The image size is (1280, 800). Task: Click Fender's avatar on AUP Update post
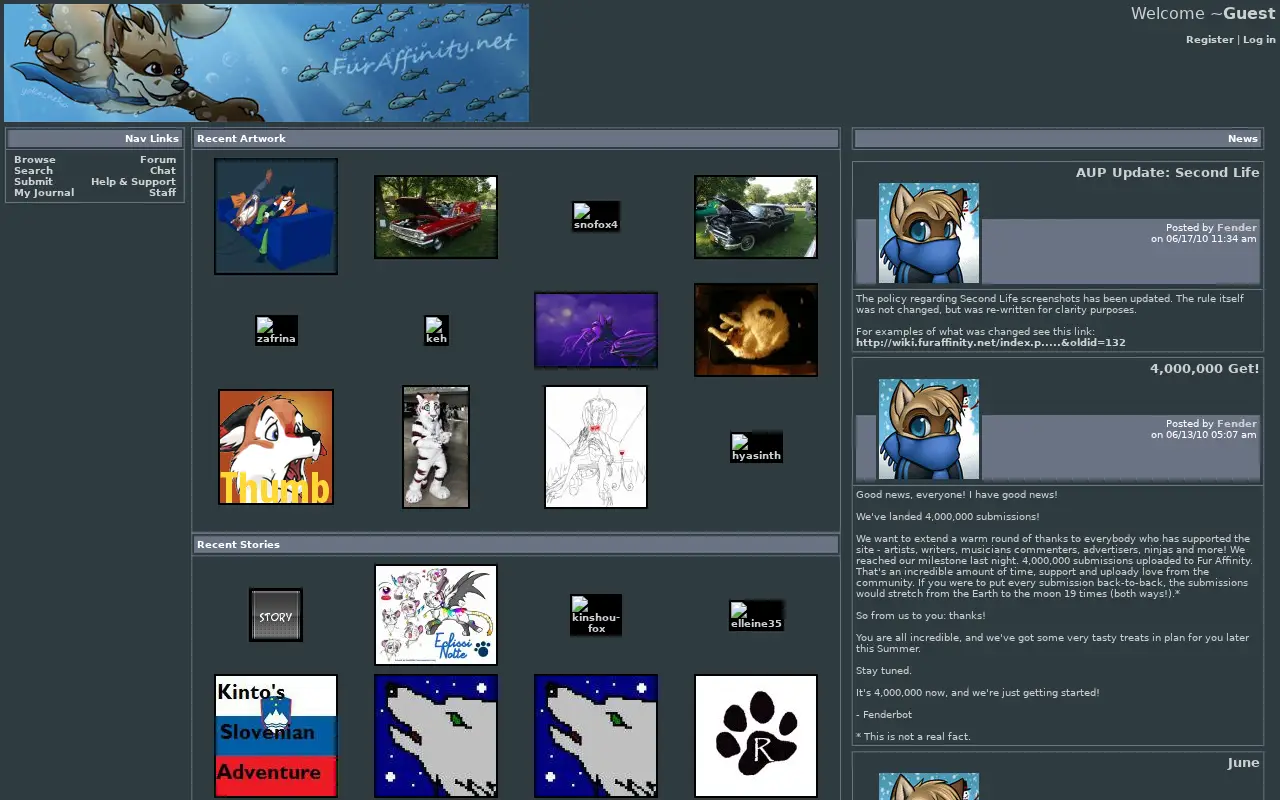pos(929,233)
